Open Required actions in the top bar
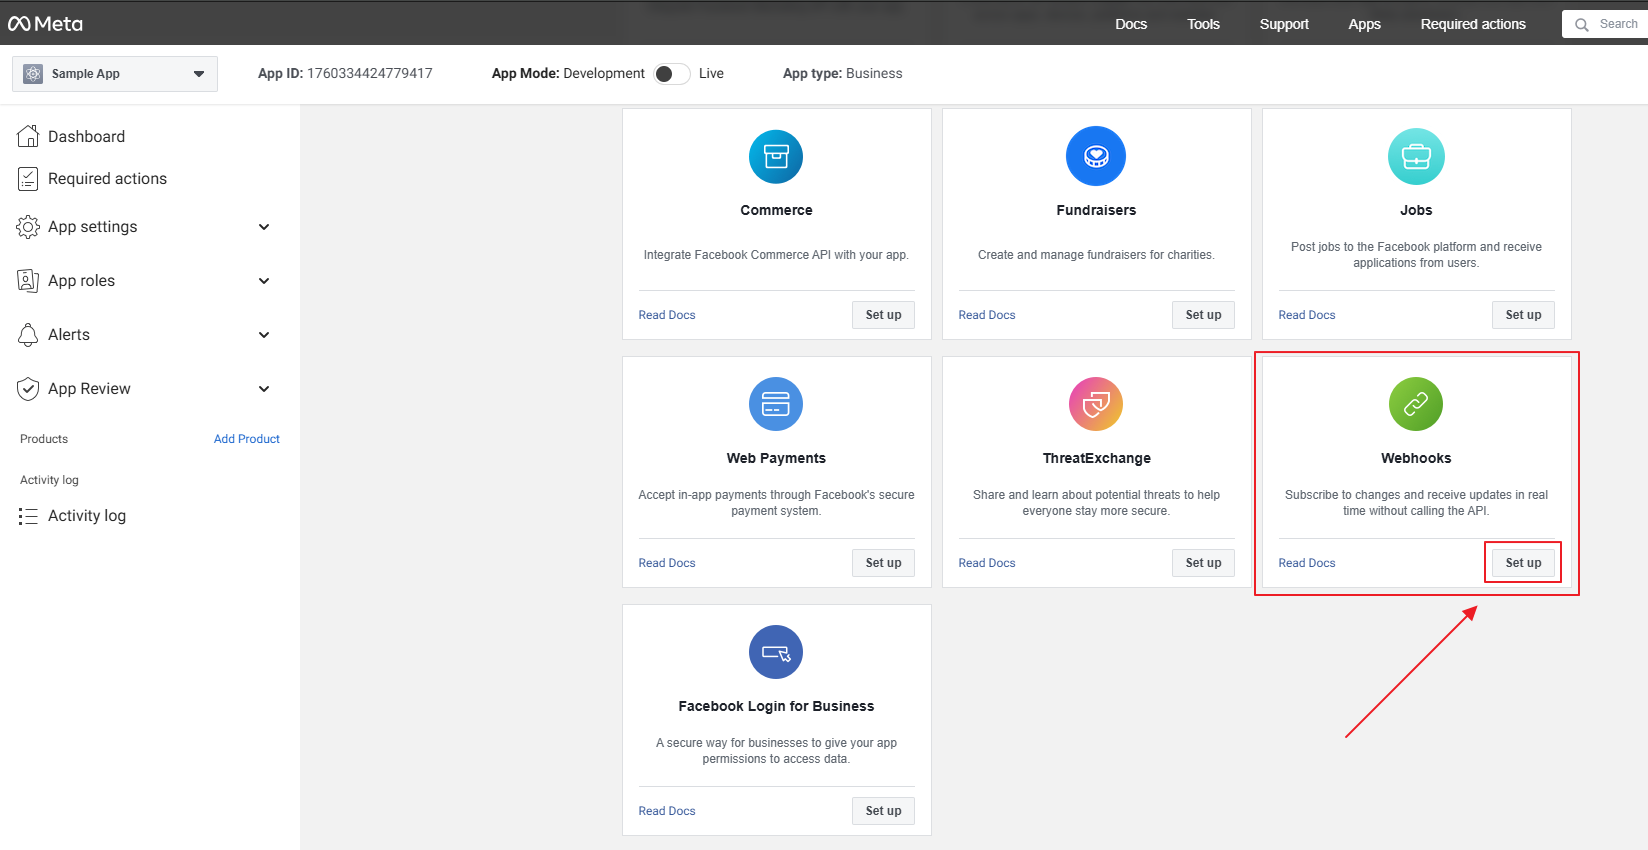The width and height of the screenshot is (1648, 850). coord(1473,24)
